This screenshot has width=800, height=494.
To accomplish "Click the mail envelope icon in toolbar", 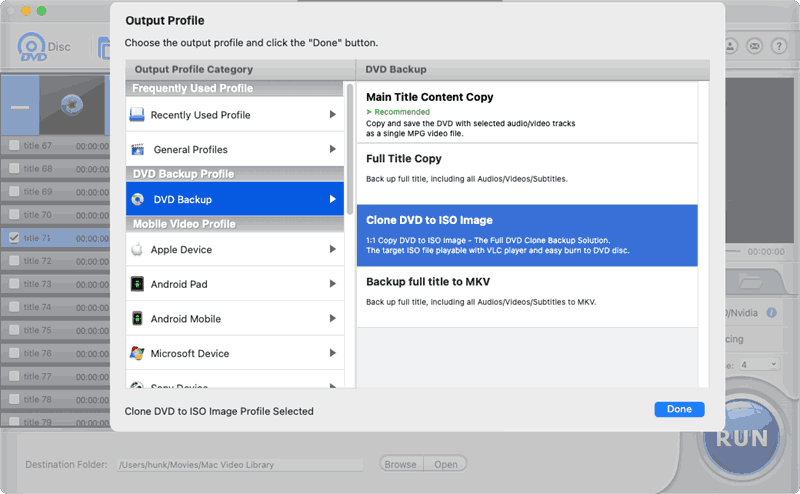I will pyautogui.click(x=754, y=46).
